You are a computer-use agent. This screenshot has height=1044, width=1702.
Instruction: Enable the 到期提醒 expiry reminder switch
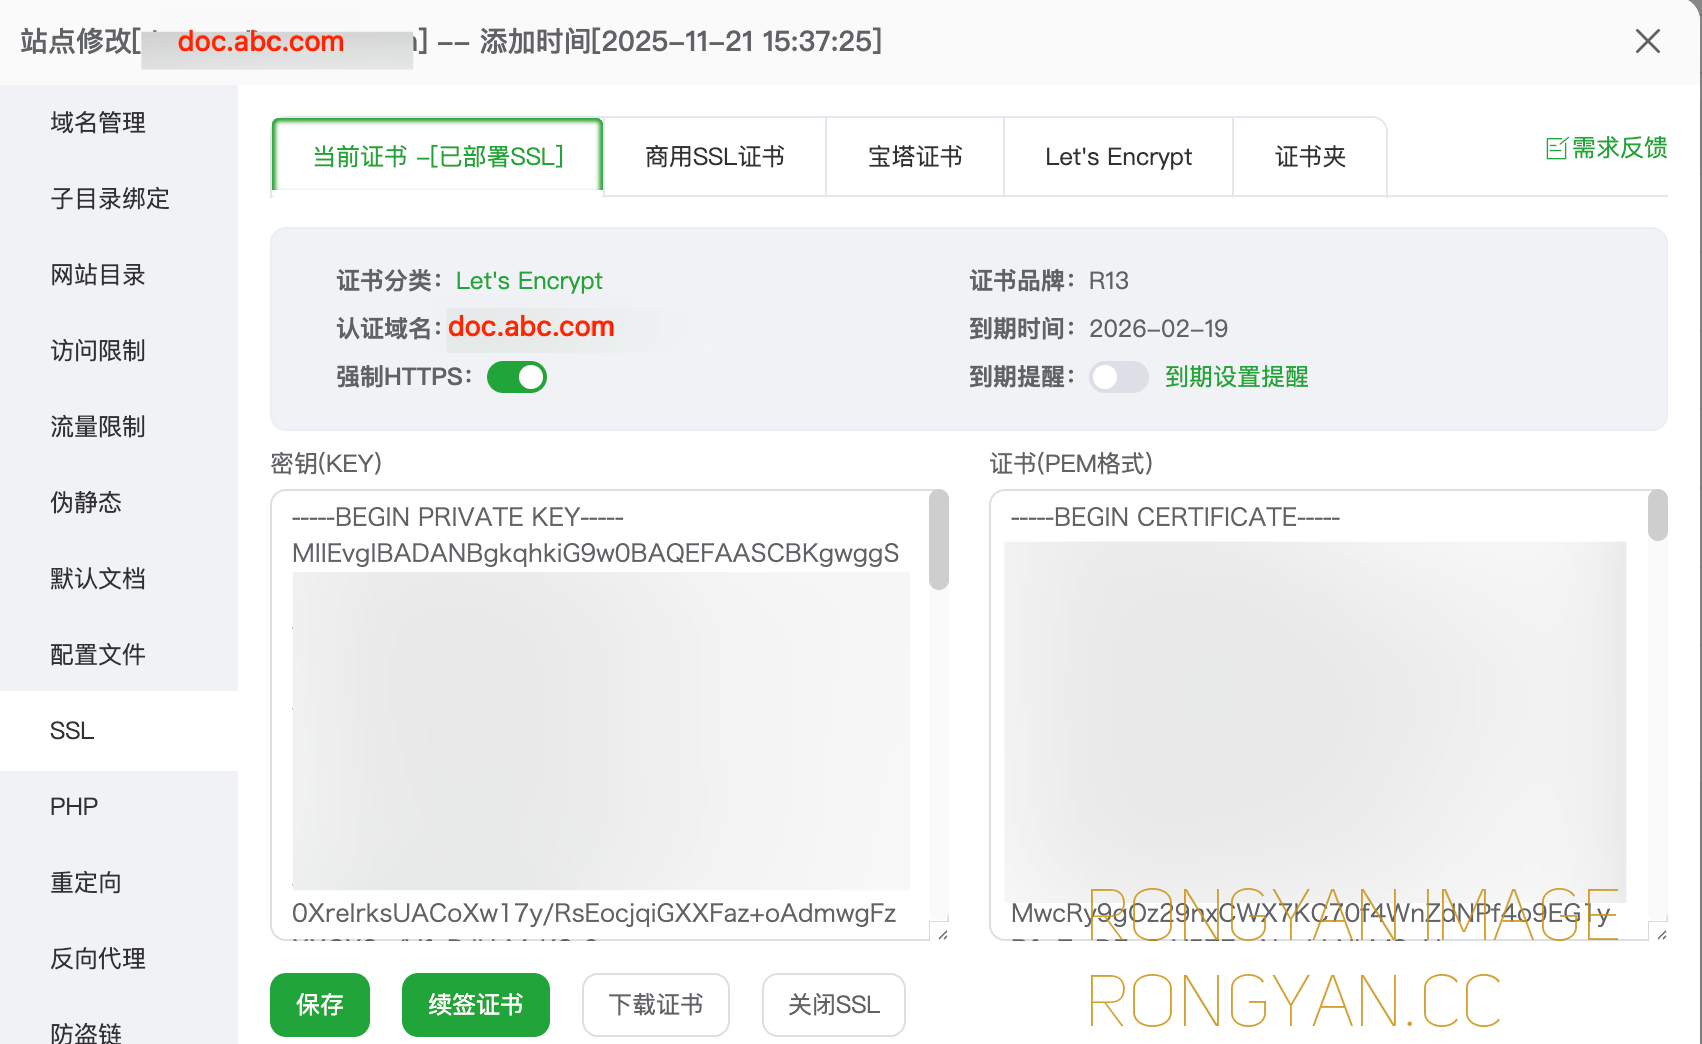pyautogui.click(x=1118, y=377)
